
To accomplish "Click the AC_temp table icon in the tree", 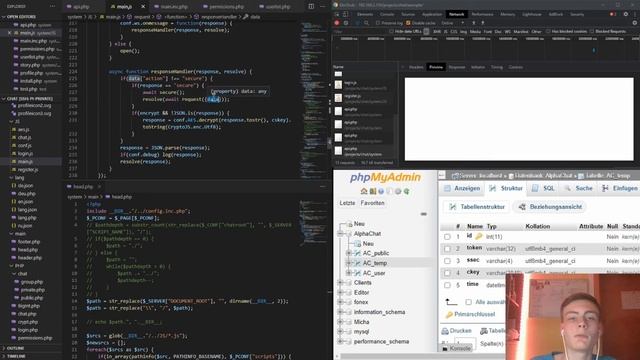I will point(358,263).
